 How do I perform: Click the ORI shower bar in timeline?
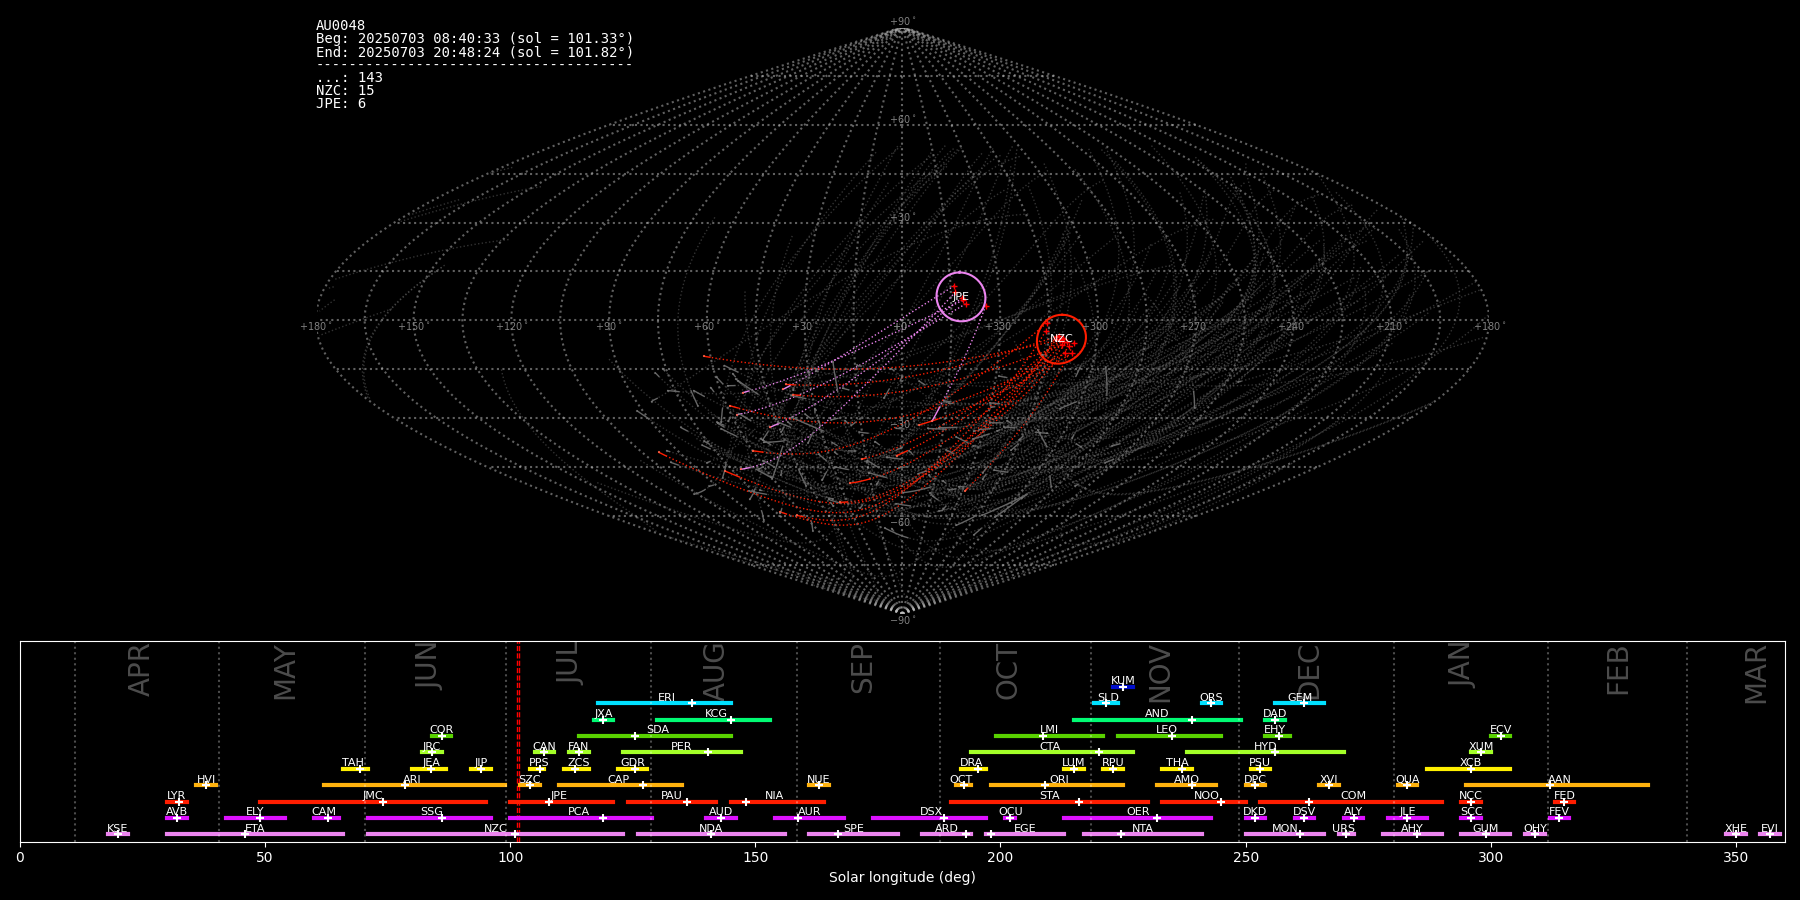[1057, 785]
